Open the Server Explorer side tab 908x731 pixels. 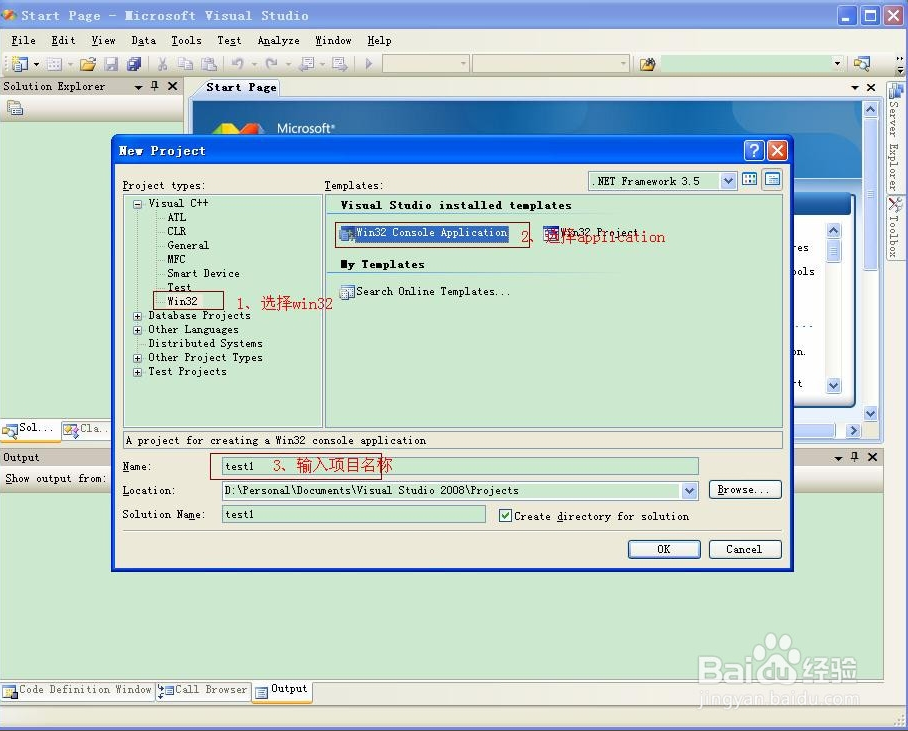(x=894, y=137)
